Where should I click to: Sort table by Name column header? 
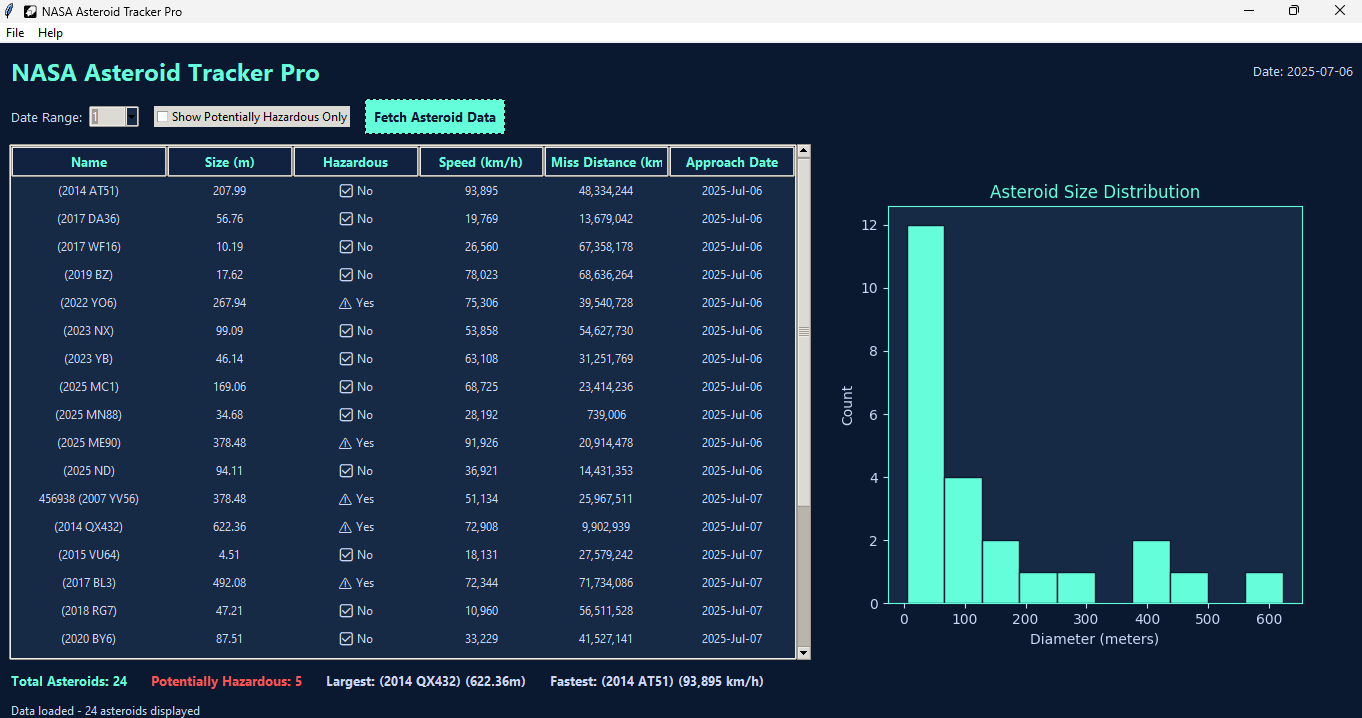[89, 162]
